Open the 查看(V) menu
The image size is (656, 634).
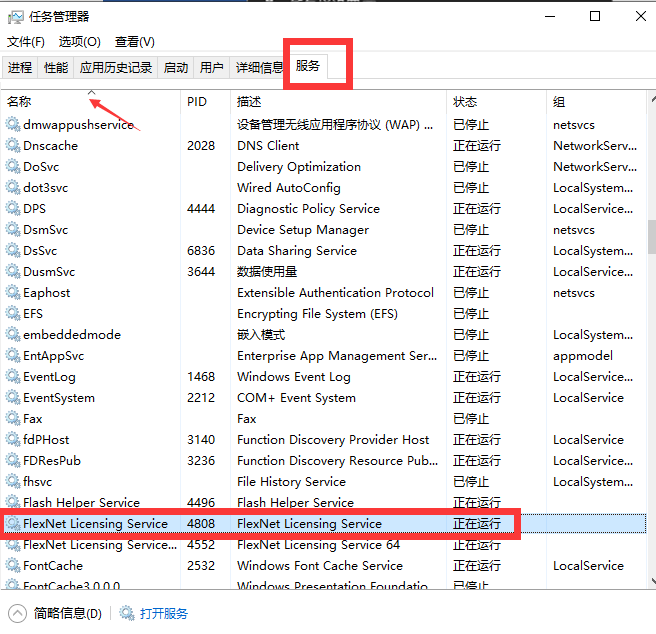click(135, 42)
